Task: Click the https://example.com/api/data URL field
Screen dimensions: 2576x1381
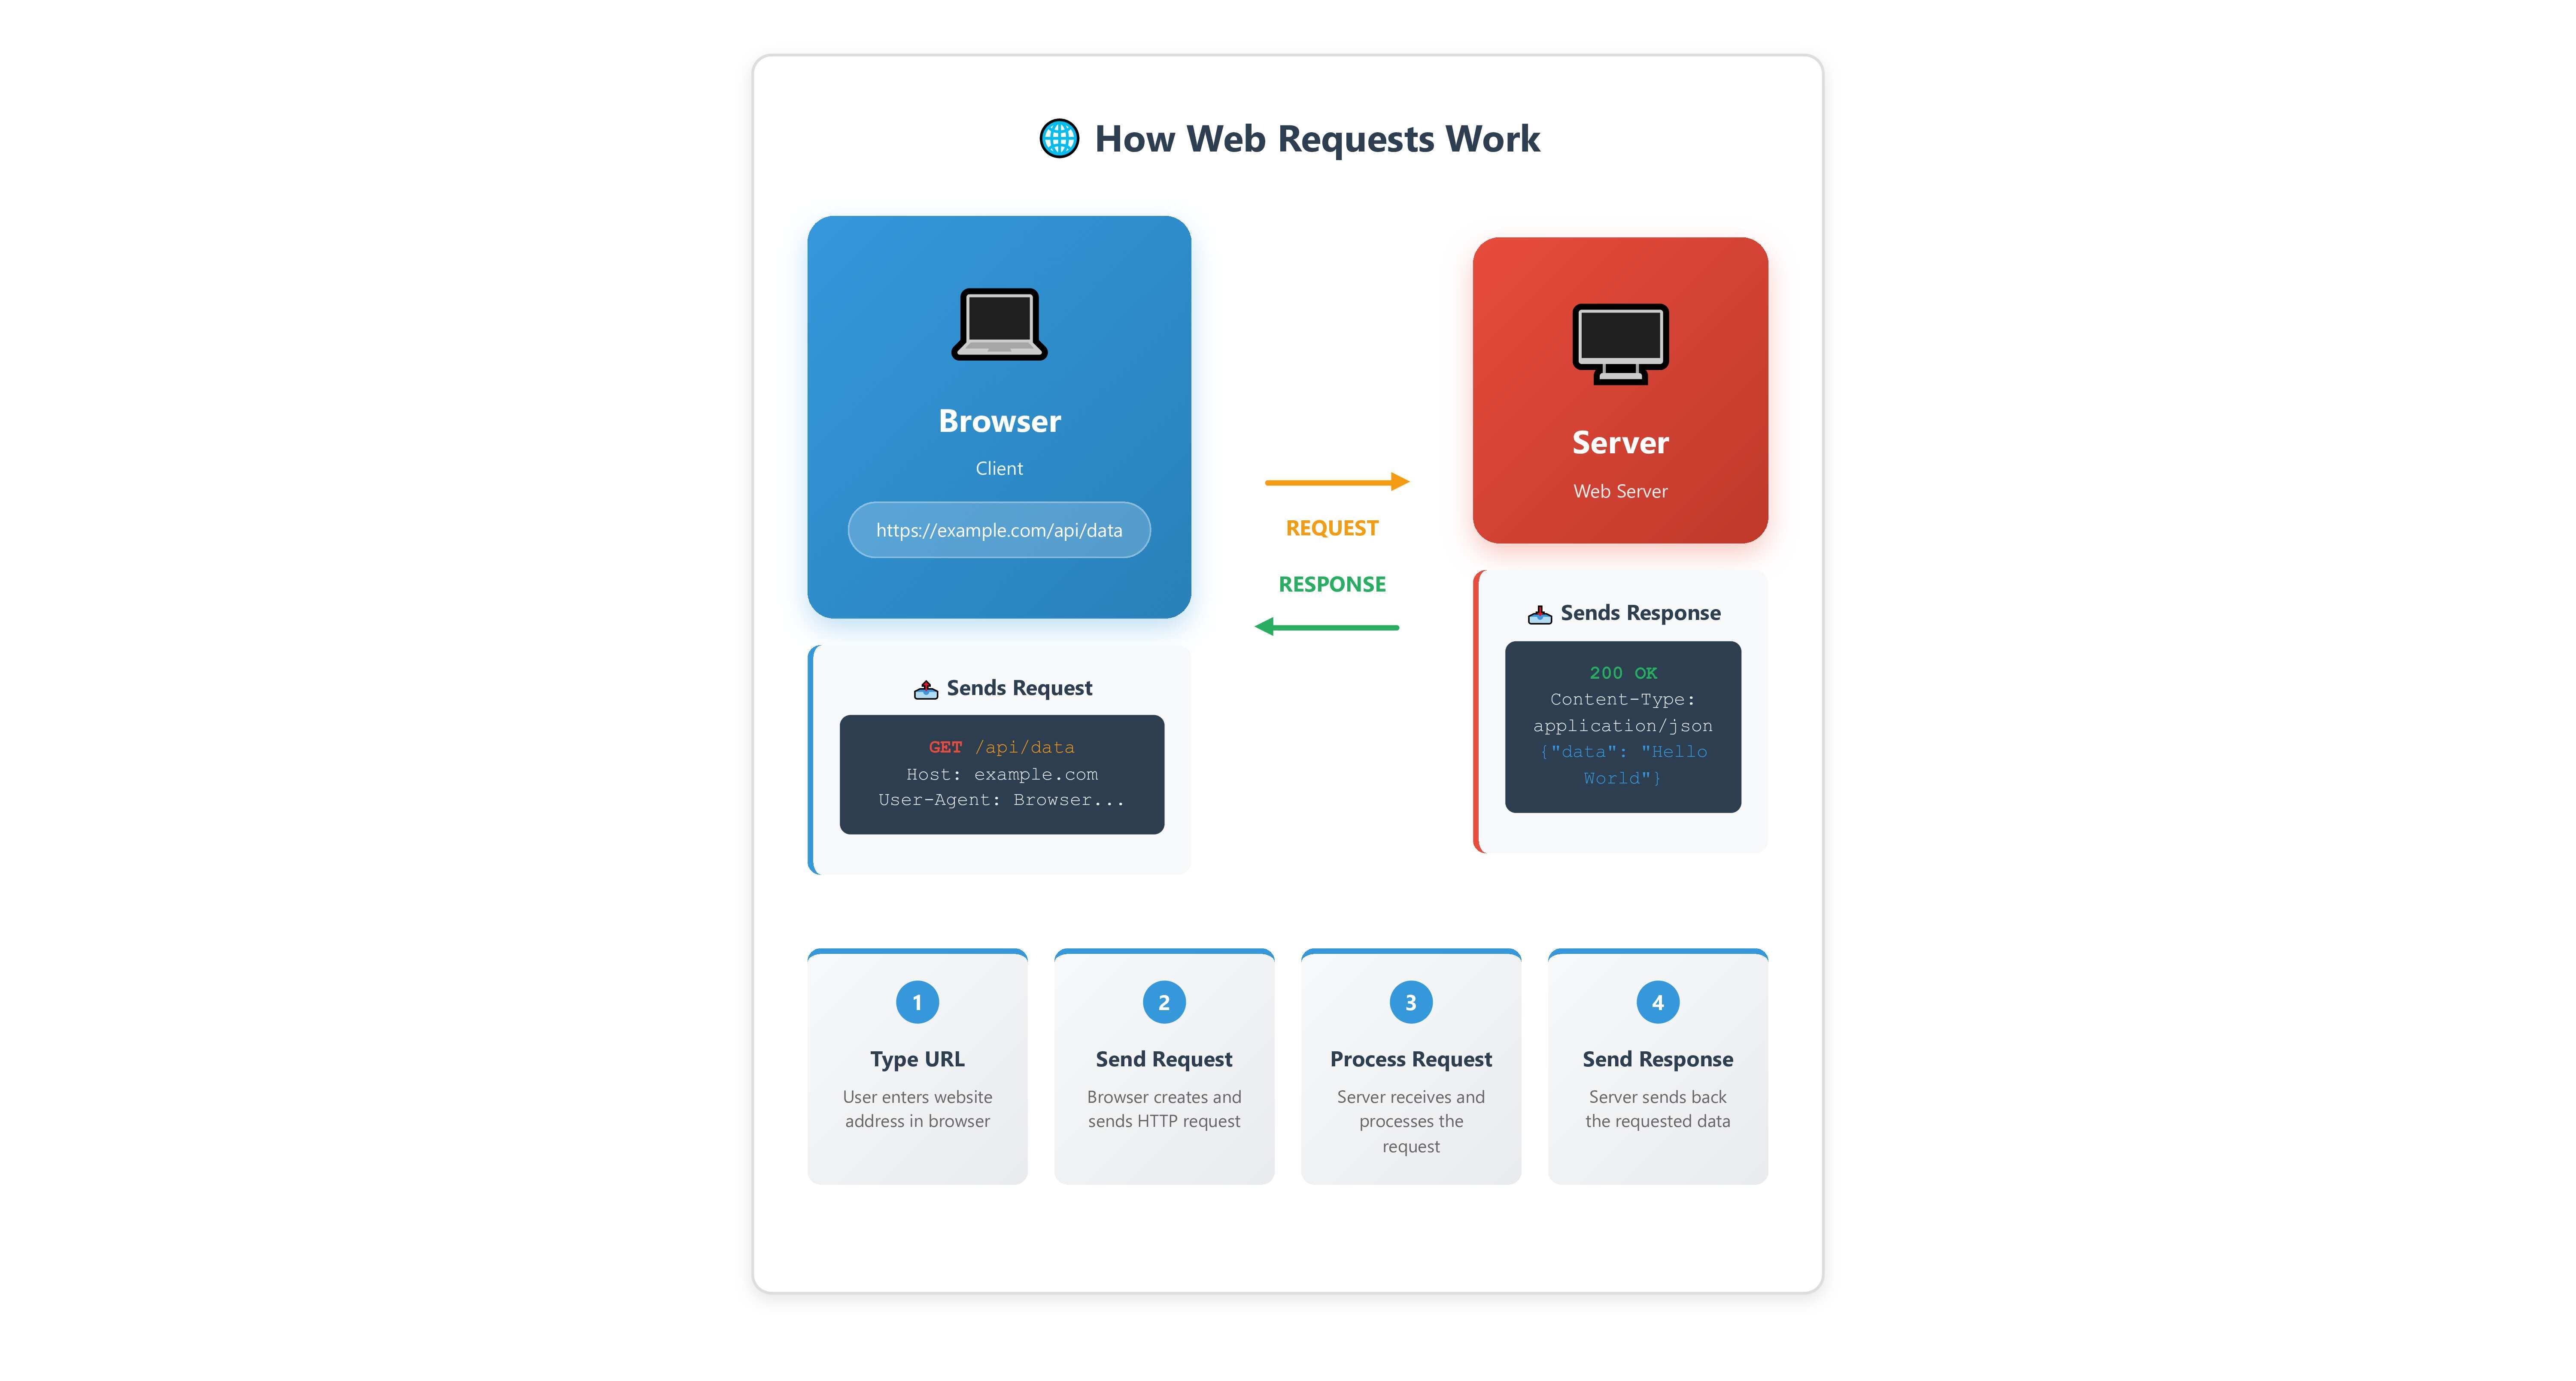Action: point(999,530)
